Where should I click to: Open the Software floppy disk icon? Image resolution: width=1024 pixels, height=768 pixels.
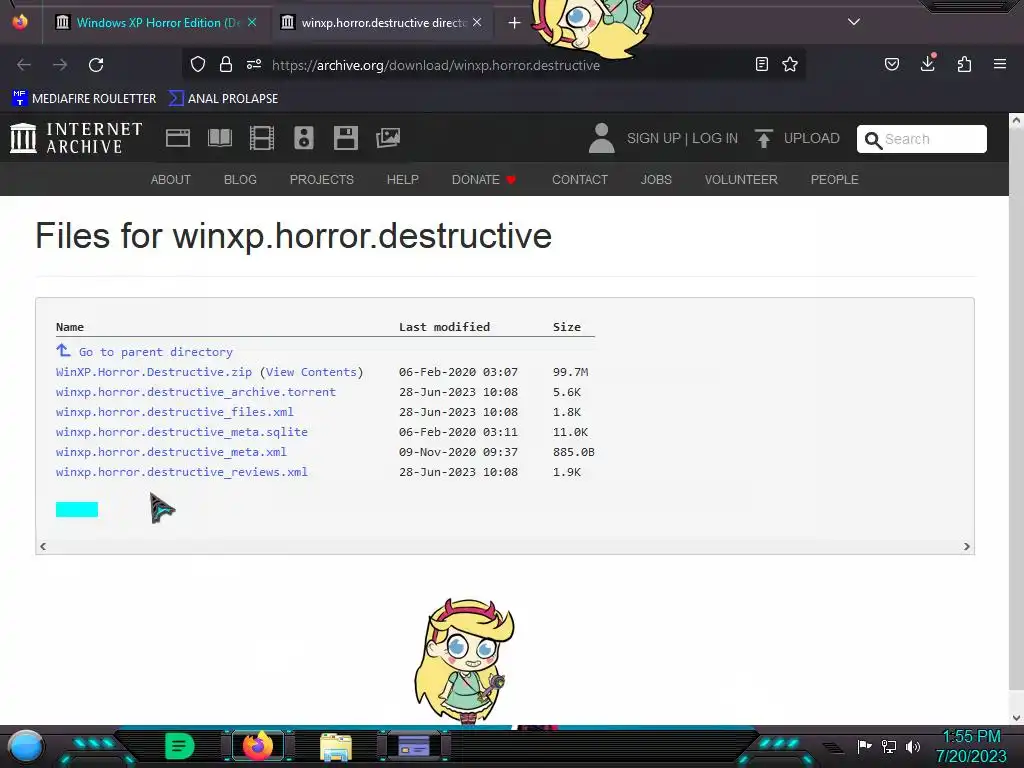pos(345,138)
